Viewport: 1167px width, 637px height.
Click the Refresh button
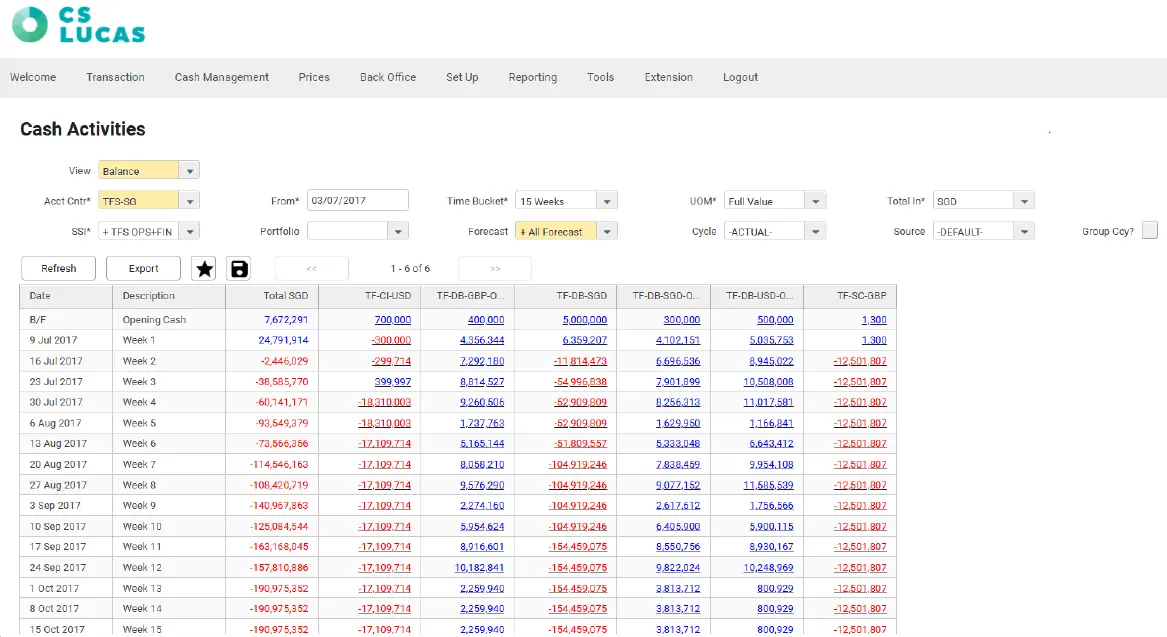point(58,269)
